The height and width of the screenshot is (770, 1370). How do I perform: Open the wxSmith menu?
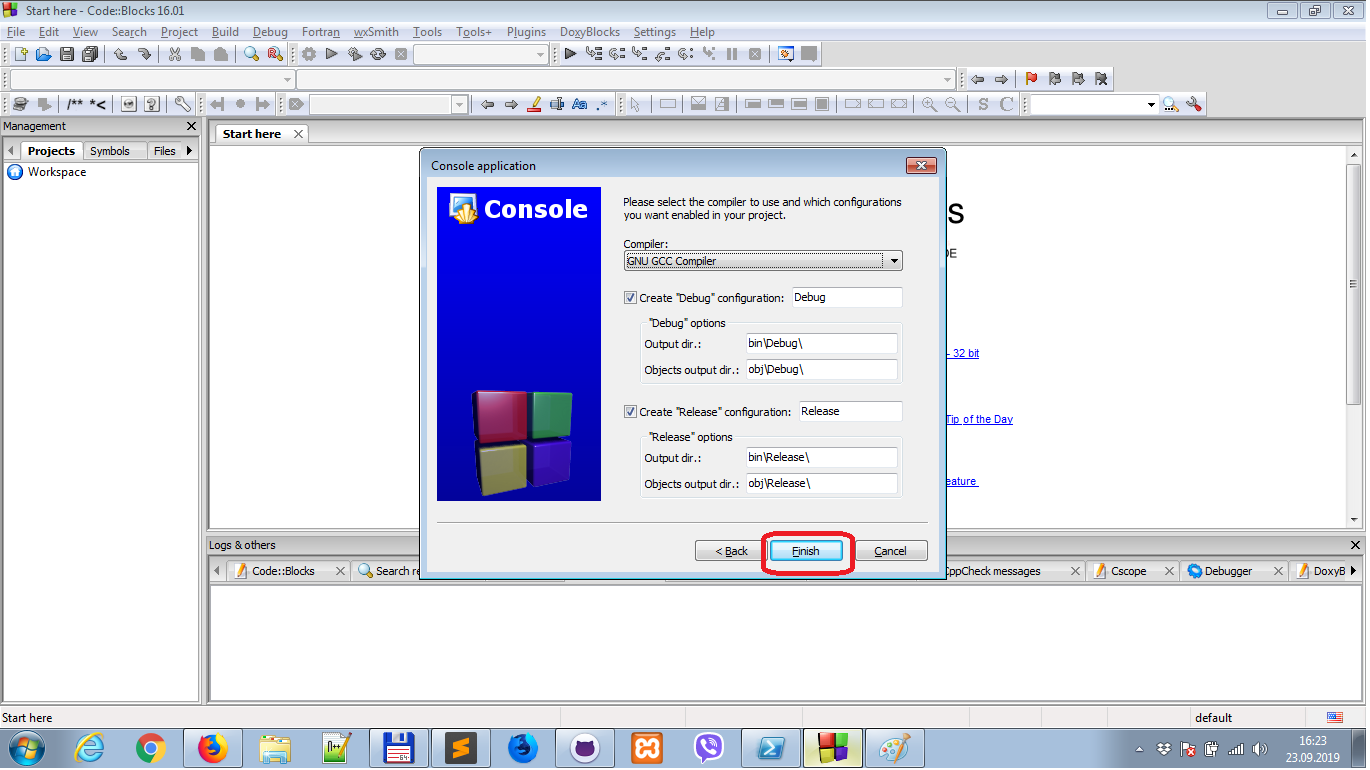pyautogui.click(x=376, y=32)
